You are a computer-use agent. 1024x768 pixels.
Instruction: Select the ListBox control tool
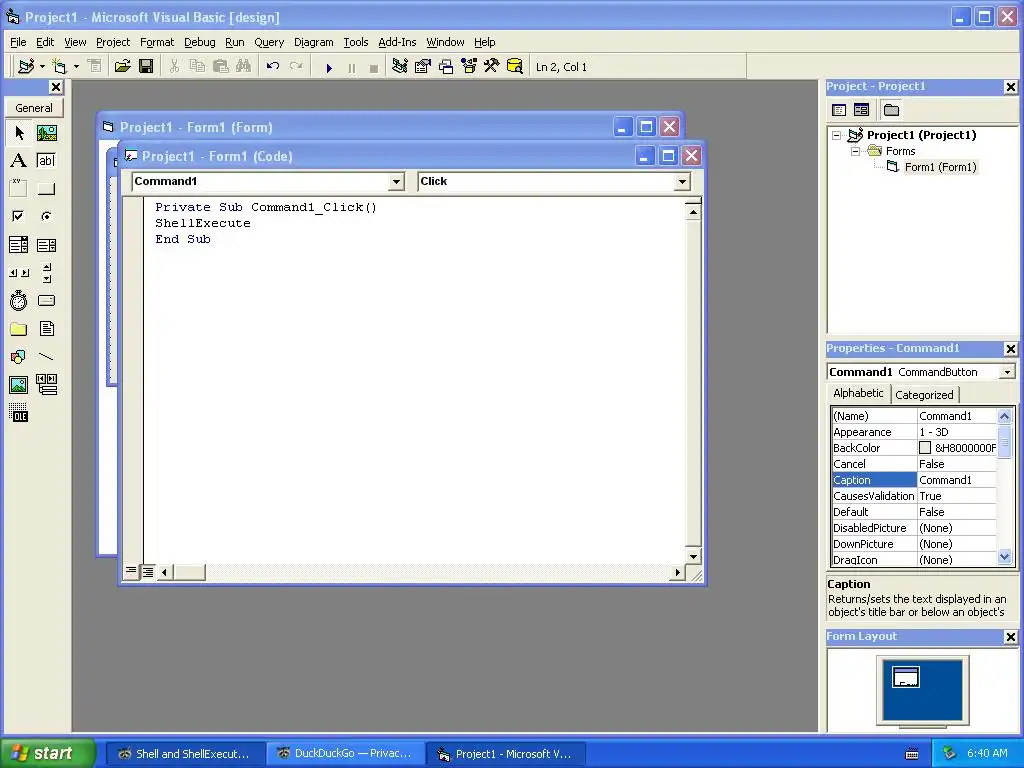tap(46, 245)
